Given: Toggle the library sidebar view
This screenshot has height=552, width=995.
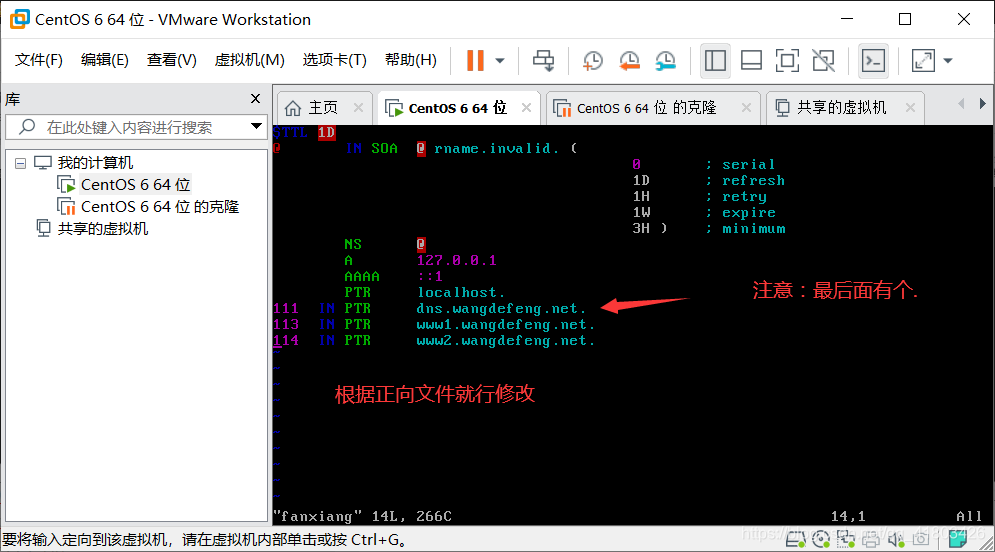Looking at the screenshot, I should [x=715, y=61].
